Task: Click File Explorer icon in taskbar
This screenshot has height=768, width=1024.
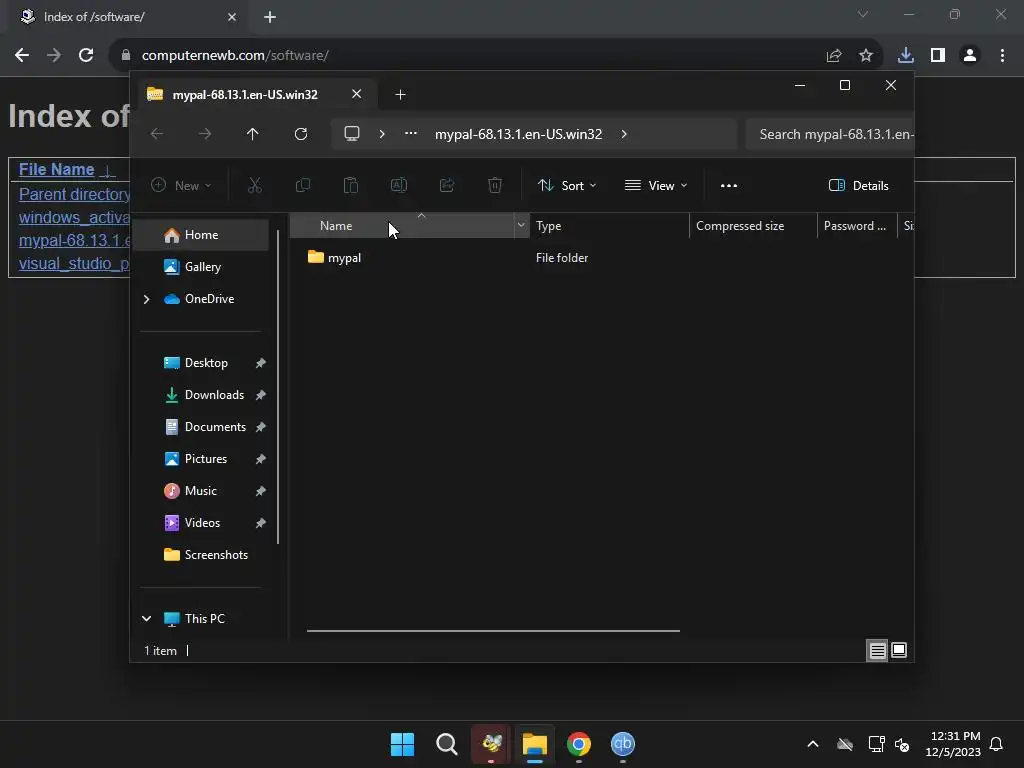Action: point(534,744)
